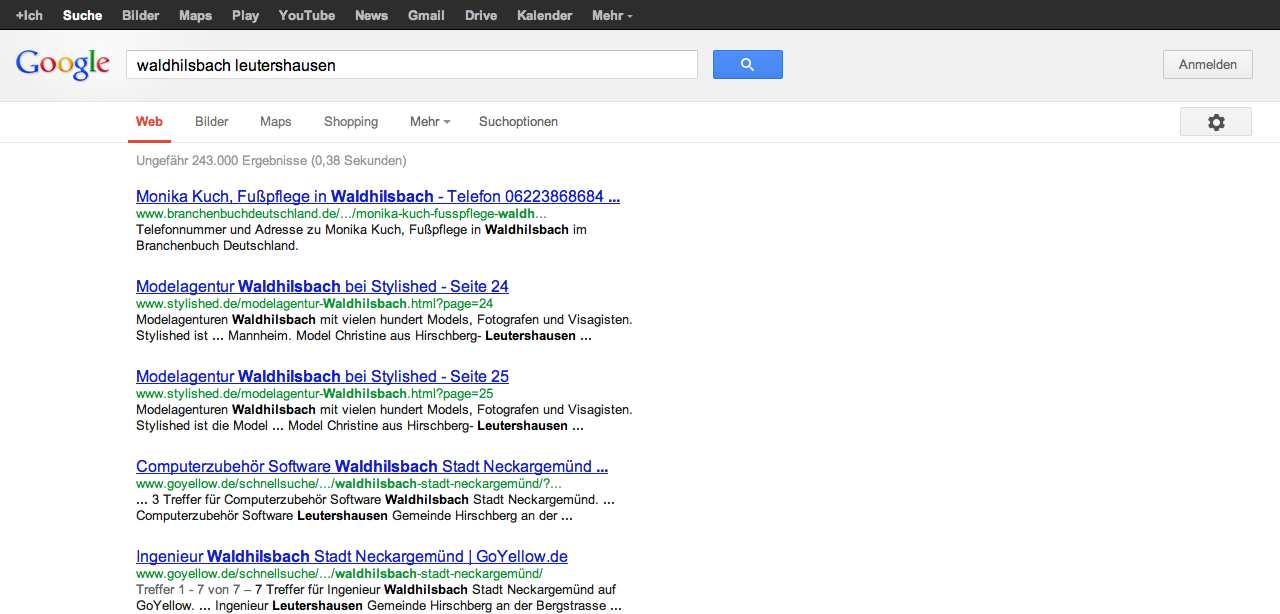Click the Anmelden sign-in button
Viewport: 1280px width, 614px height.
[1207, 65]
